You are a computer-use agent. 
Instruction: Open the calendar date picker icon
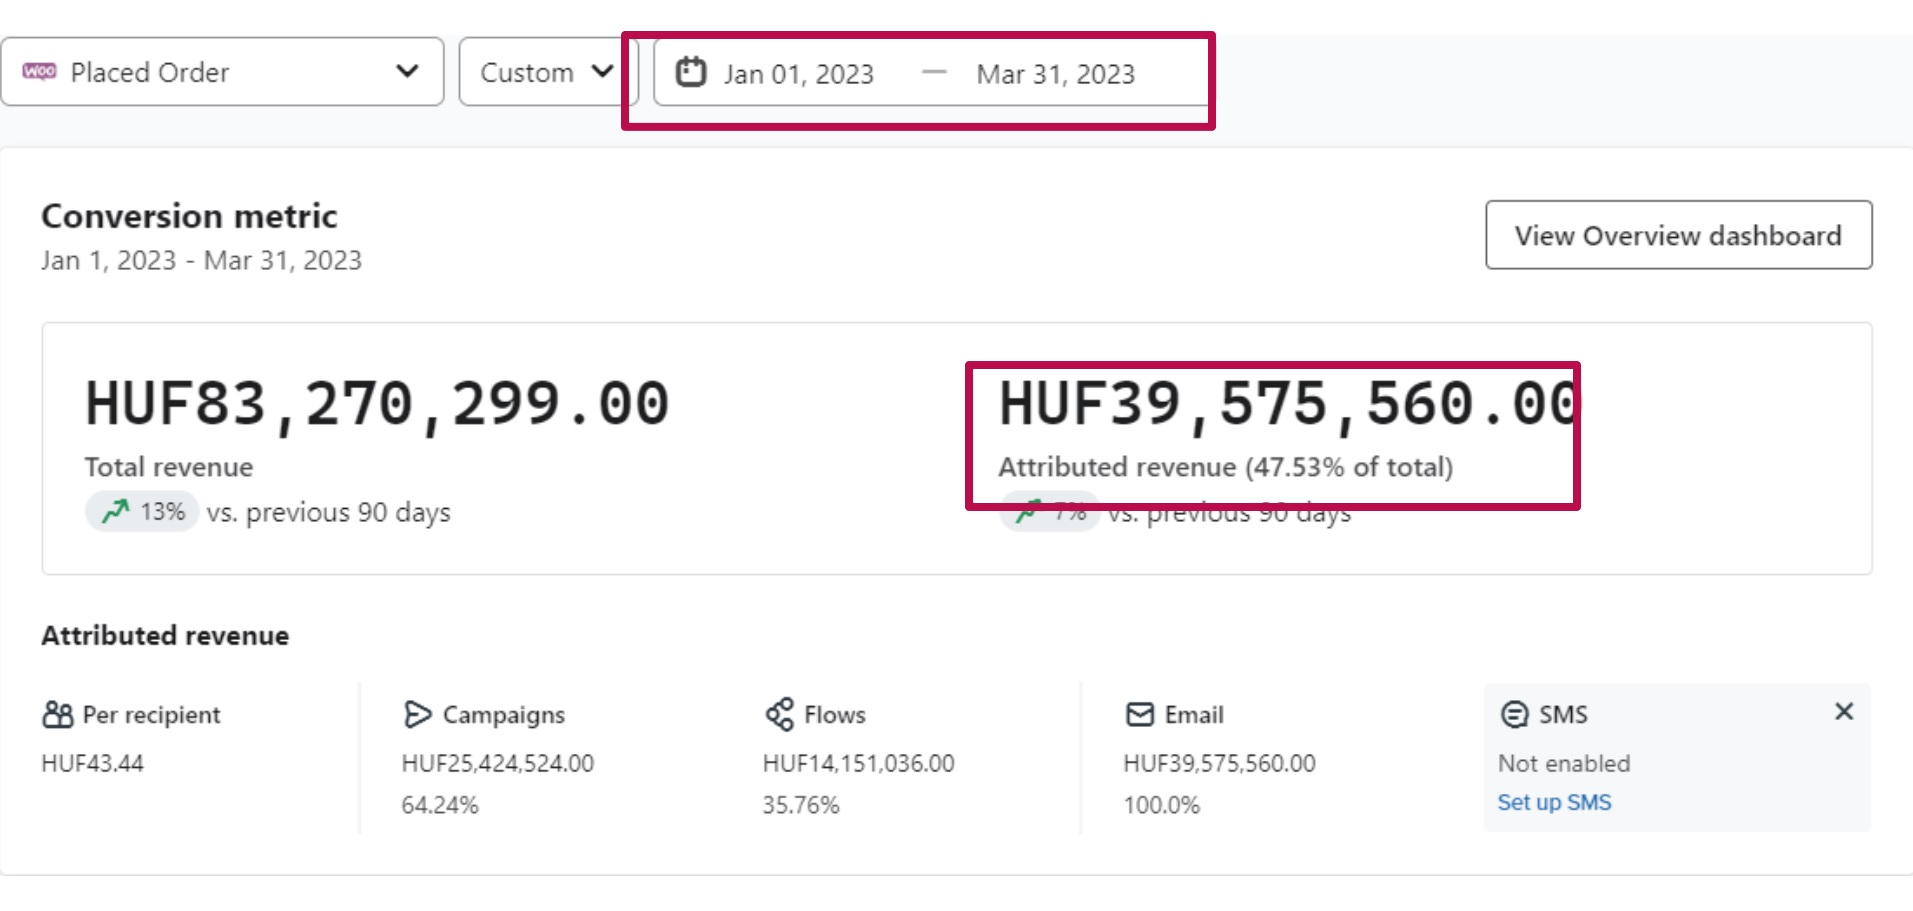point(690,73)
